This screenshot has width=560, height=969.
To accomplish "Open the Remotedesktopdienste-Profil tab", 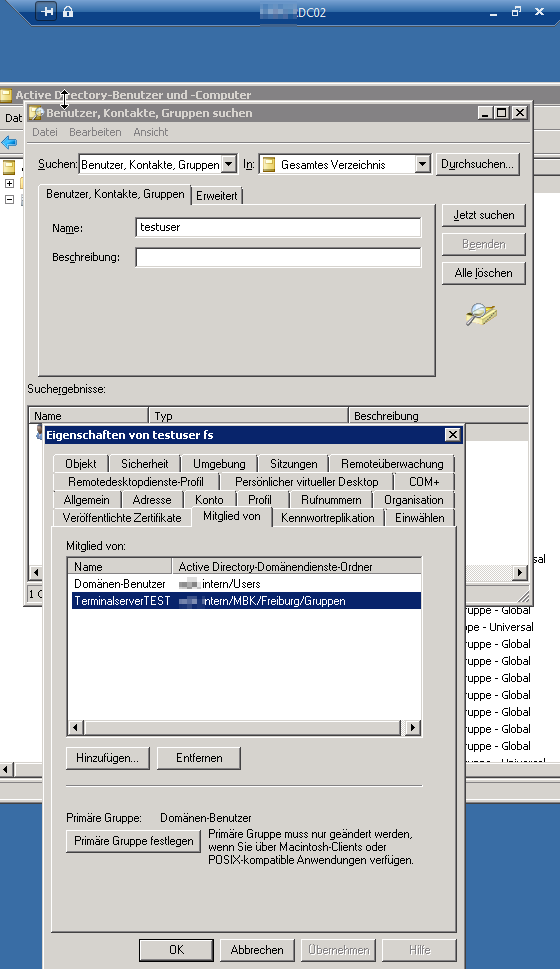I will click(x=136, y=481).
